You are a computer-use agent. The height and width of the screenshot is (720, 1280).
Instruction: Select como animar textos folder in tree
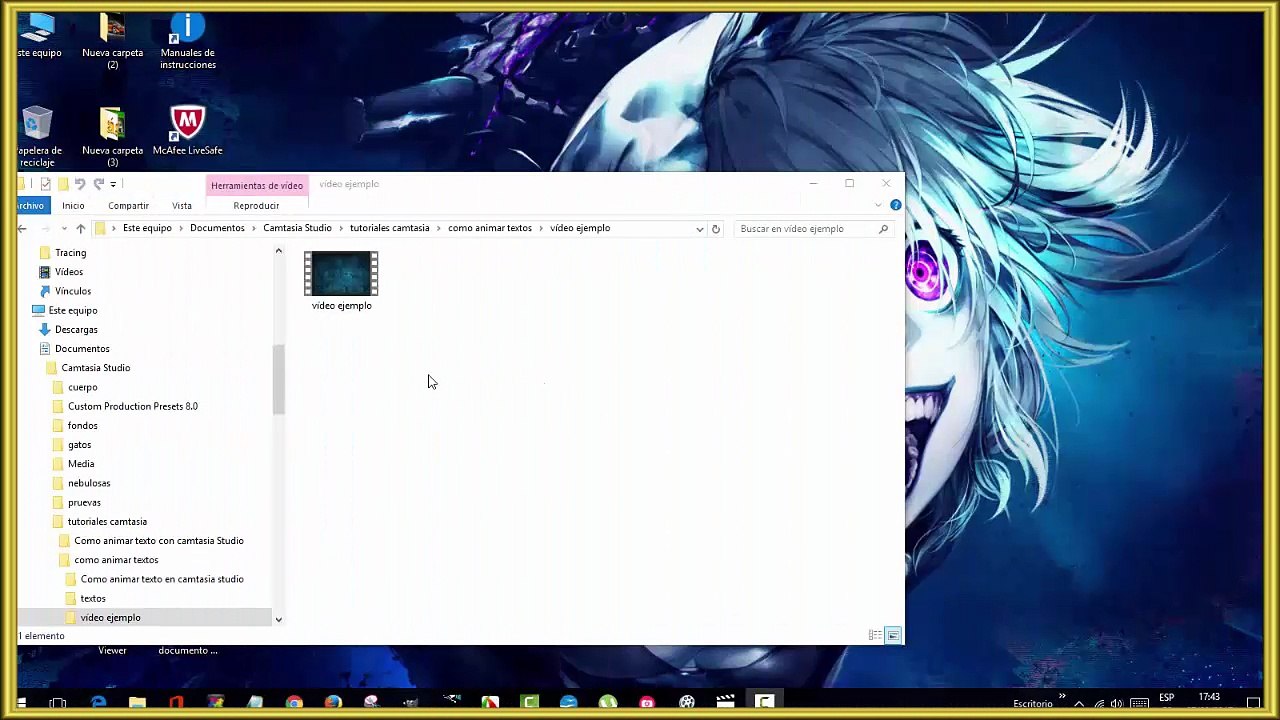(116, 560)
